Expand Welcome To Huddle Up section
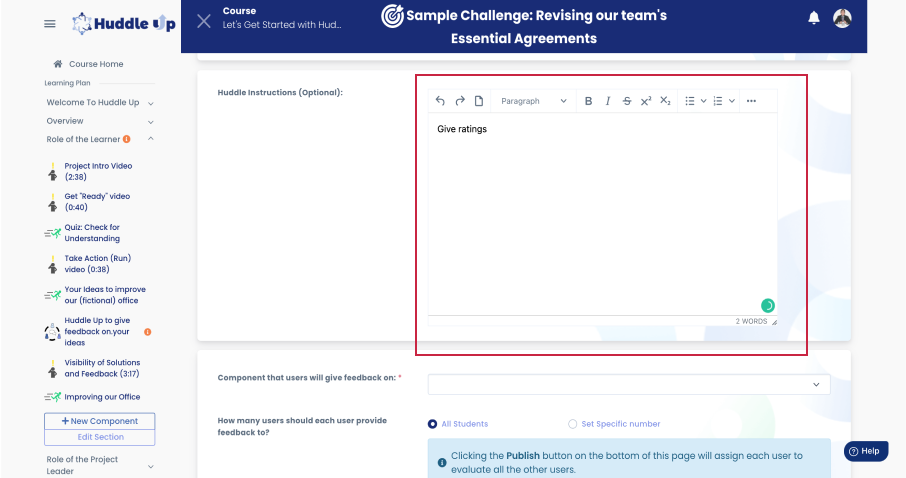Screen dimensions: 906x478 (x=151, y=103)
